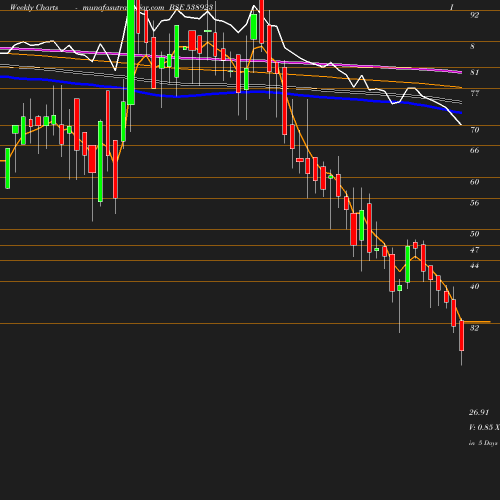The height and width of the screenshot is (500, 500).
Task: Select the 92 price axis label
Action: point(474,15)
